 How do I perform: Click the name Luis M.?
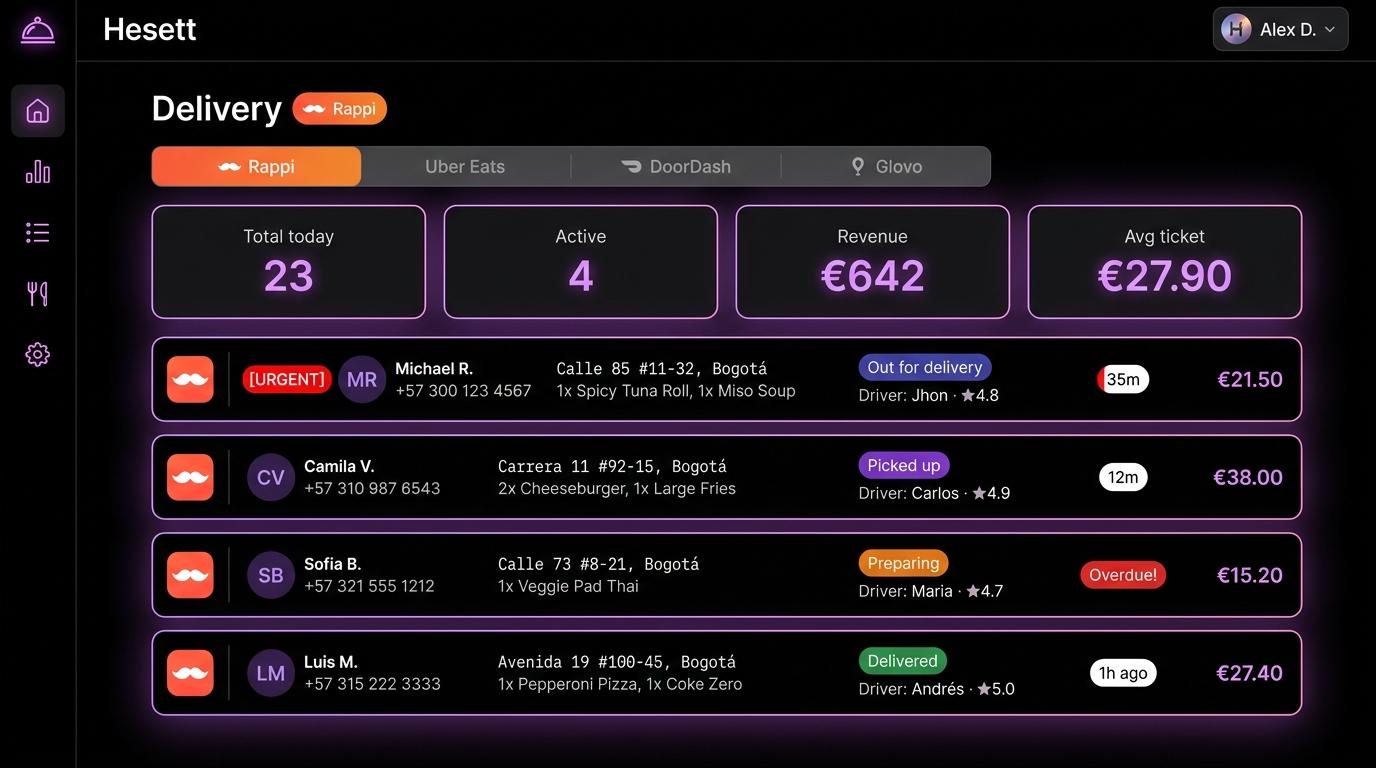(331, 663)
